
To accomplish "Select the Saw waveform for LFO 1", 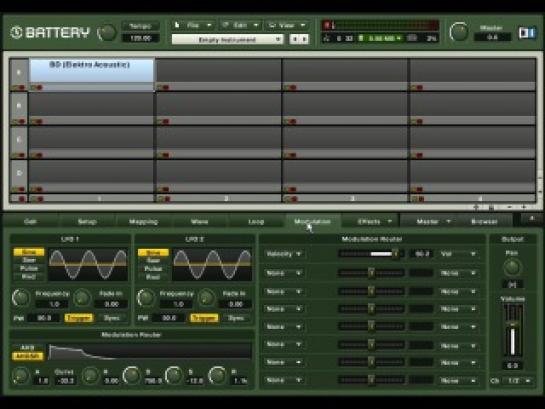I will 29,260.
